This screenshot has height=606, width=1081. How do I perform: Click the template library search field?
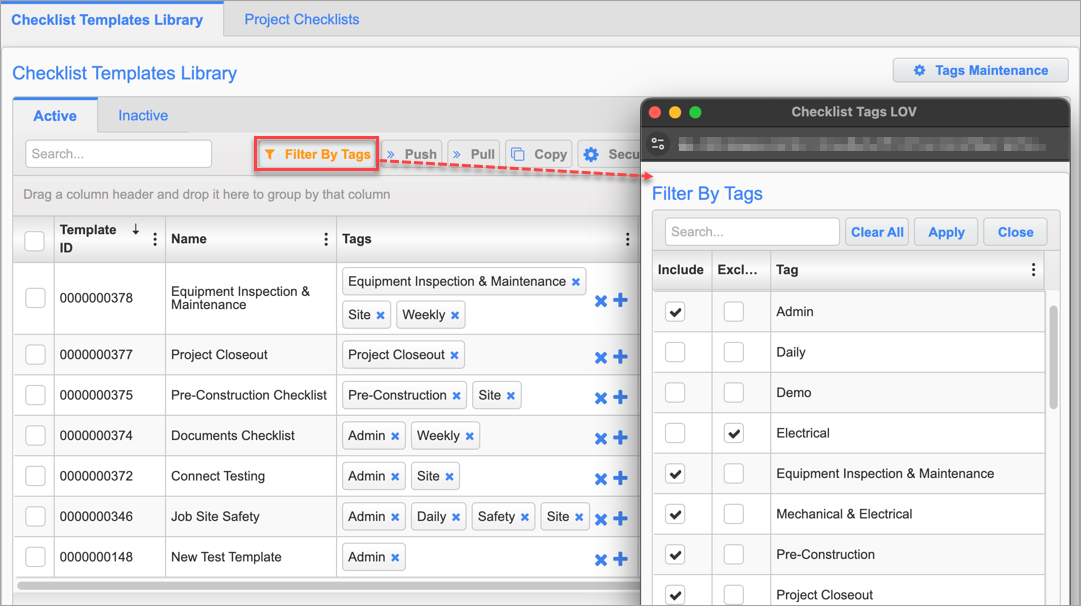coord(119,154)
